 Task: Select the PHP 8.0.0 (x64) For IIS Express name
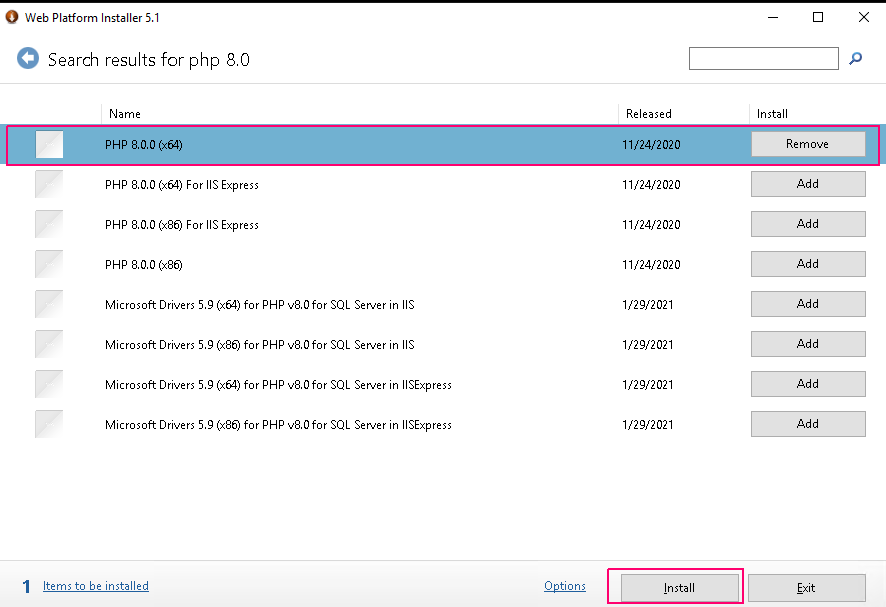tap(181, 185)
